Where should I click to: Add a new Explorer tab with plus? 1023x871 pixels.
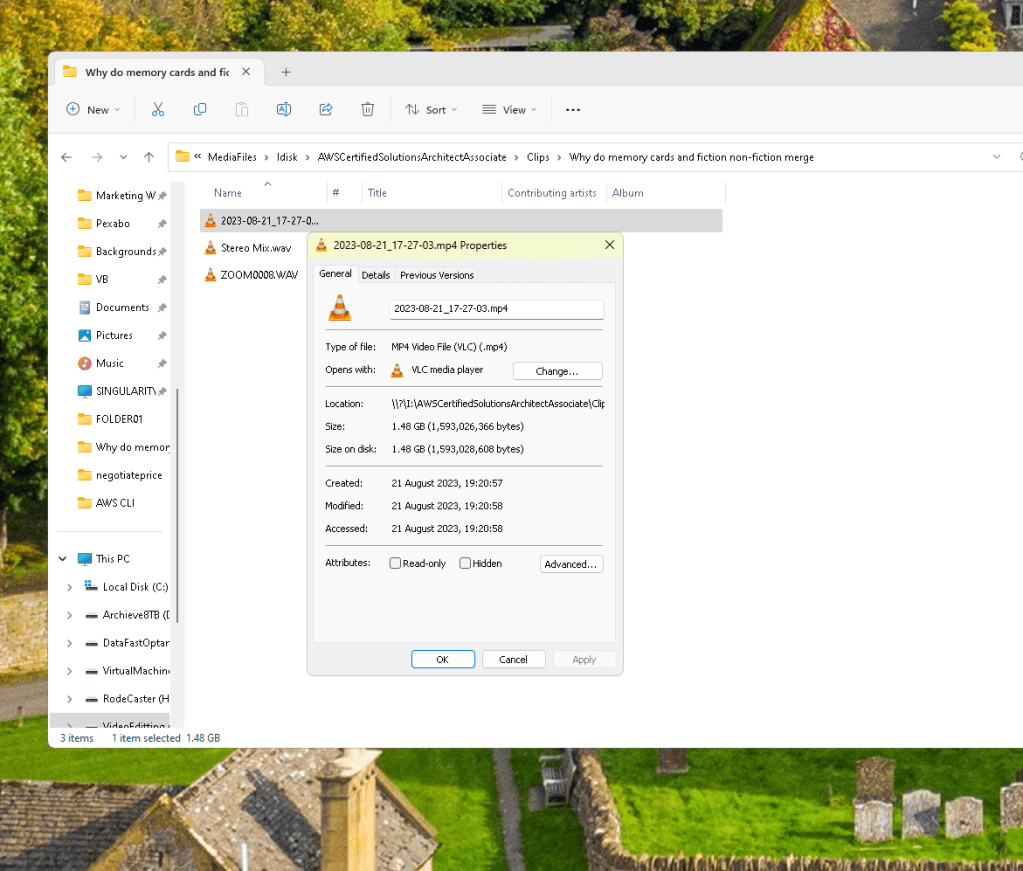286,72
